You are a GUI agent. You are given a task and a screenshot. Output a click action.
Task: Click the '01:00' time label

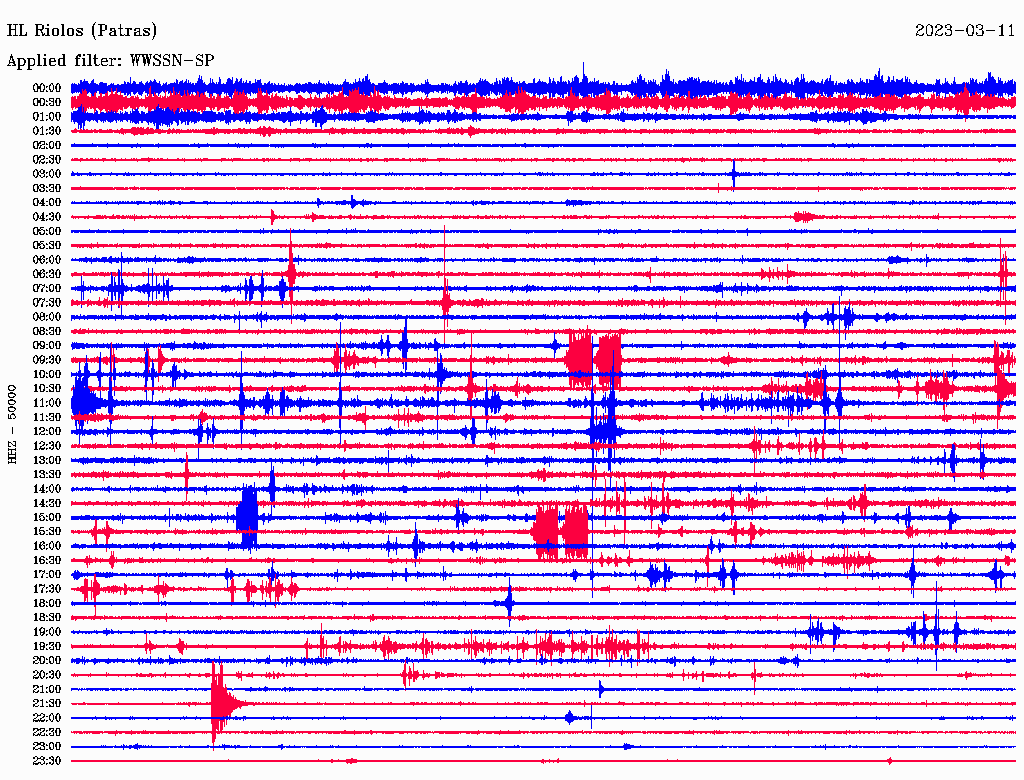[x=47, y=117]
